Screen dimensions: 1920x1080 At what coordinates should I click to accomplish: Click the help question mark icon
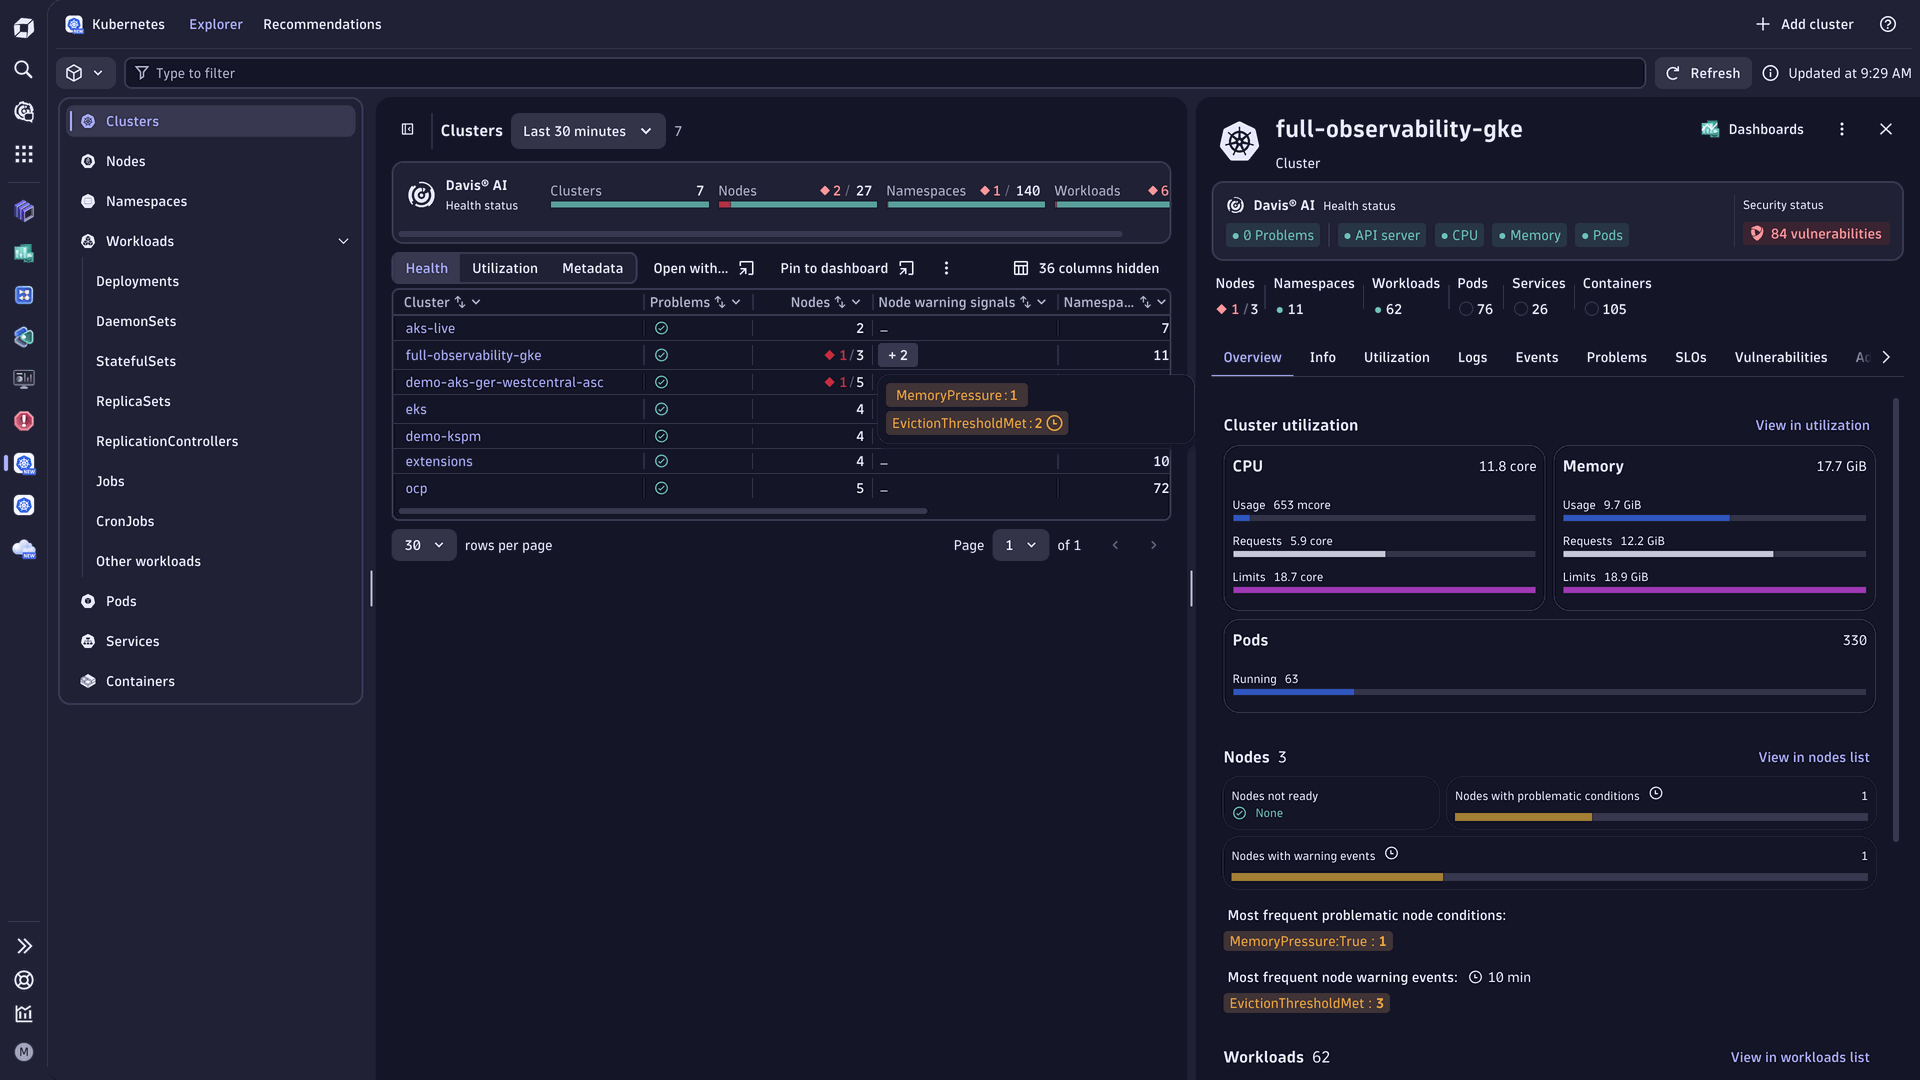click(x=1888, y=24)
